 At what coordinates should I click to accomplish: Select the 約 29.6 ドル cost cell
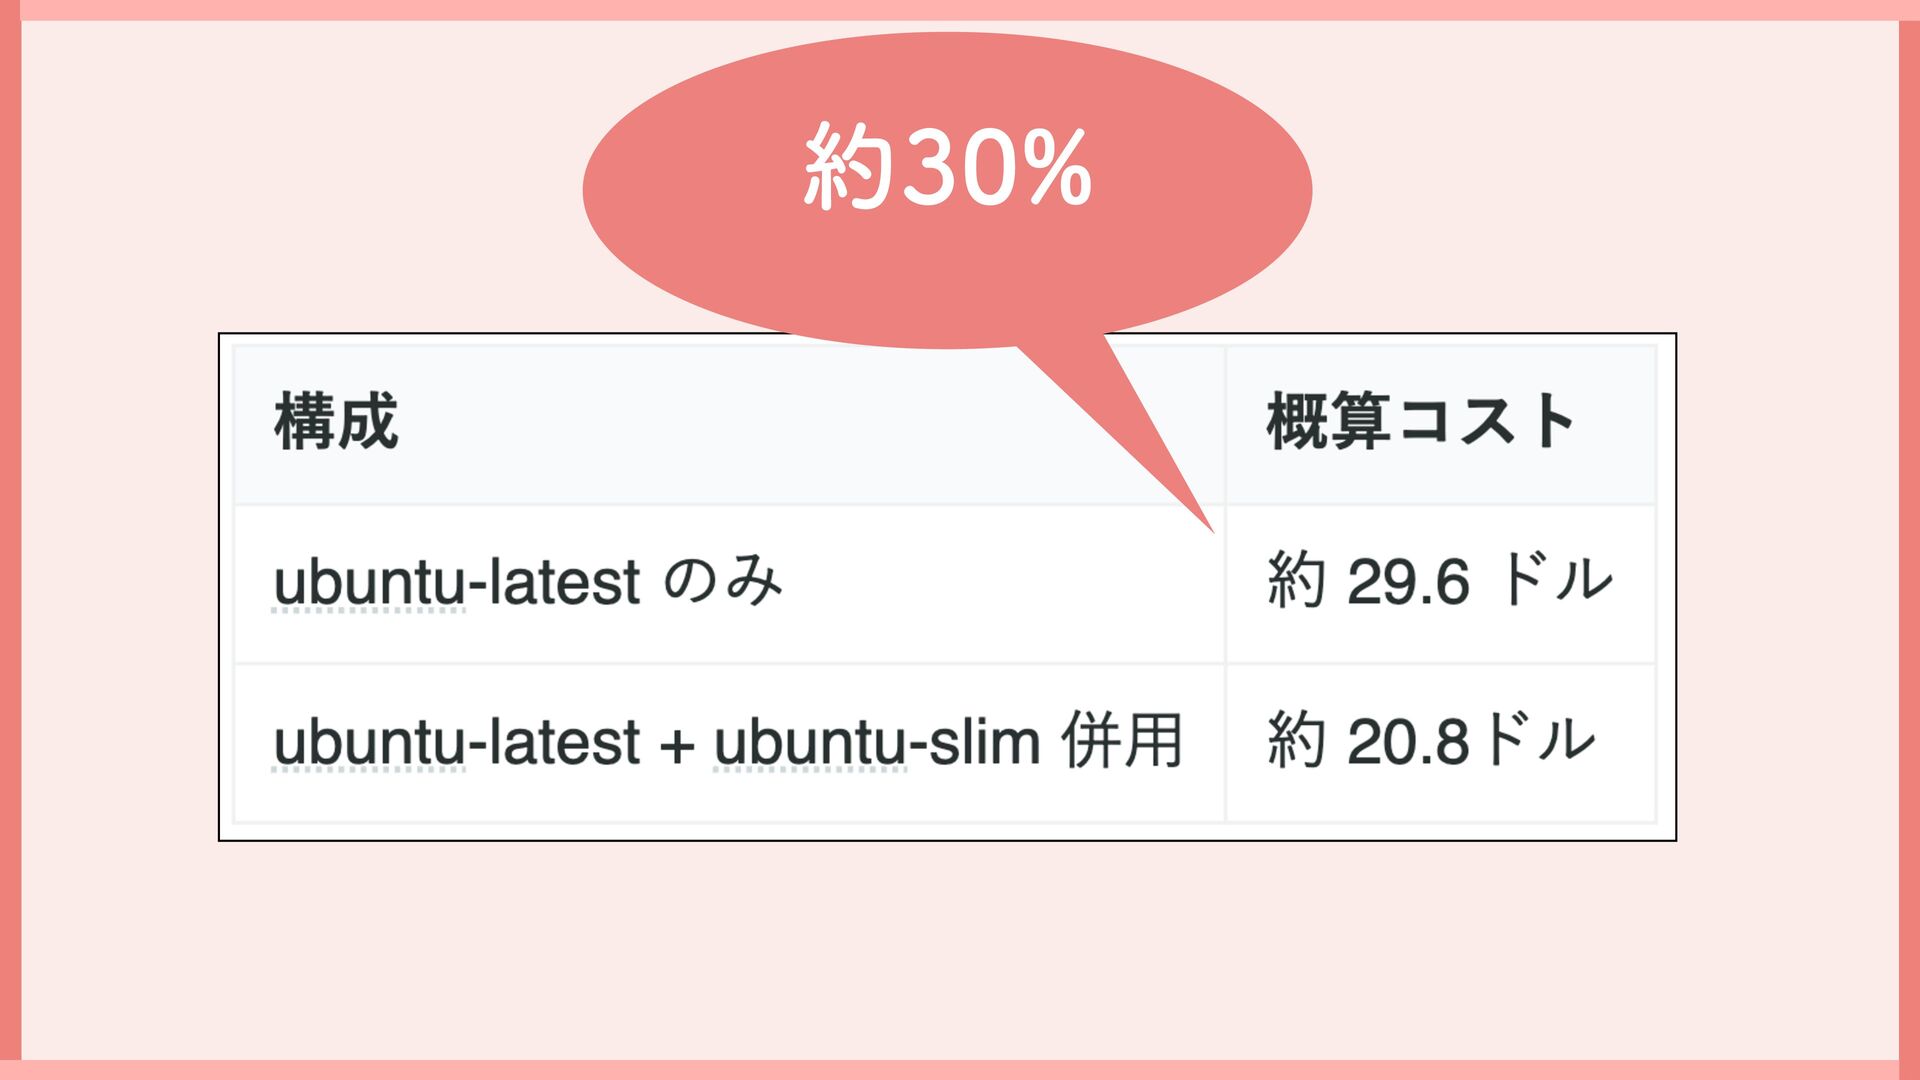(x=1441, y=582)
